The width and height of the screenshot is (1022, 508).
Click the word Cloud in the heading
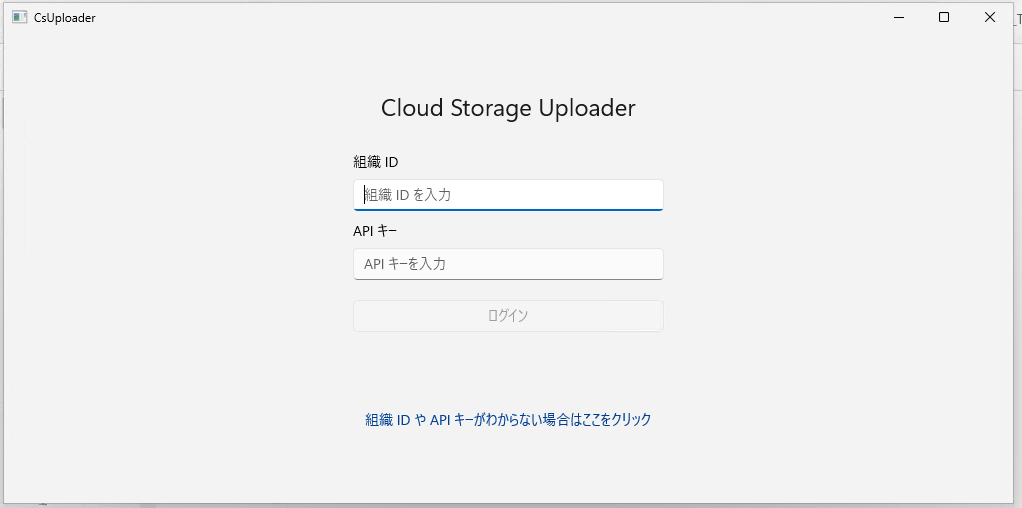[x=412, y=108]
